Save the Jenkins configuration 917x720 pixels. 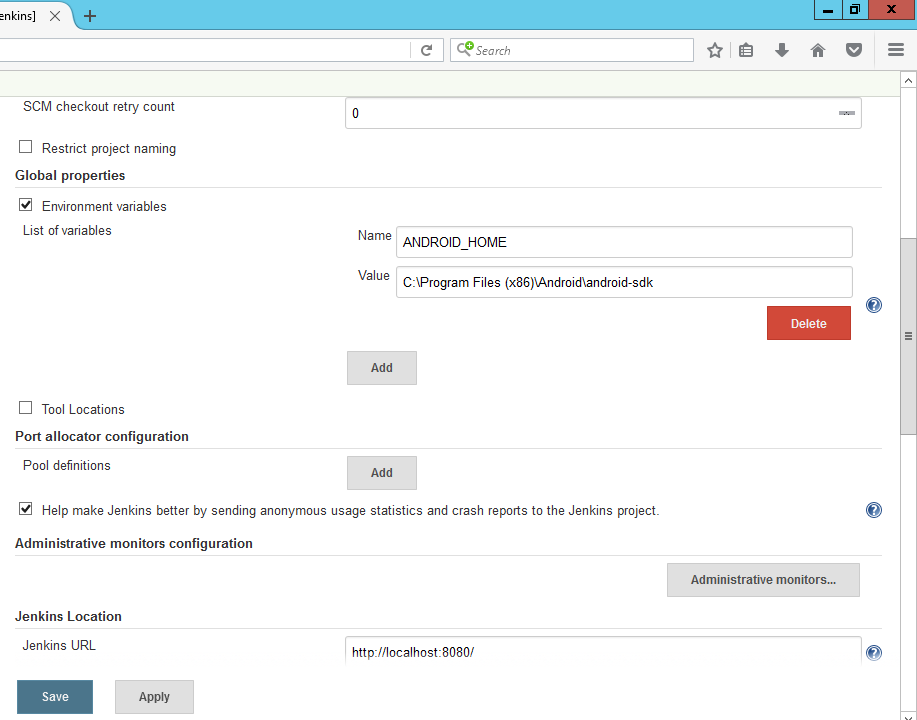tap(55, 697)
